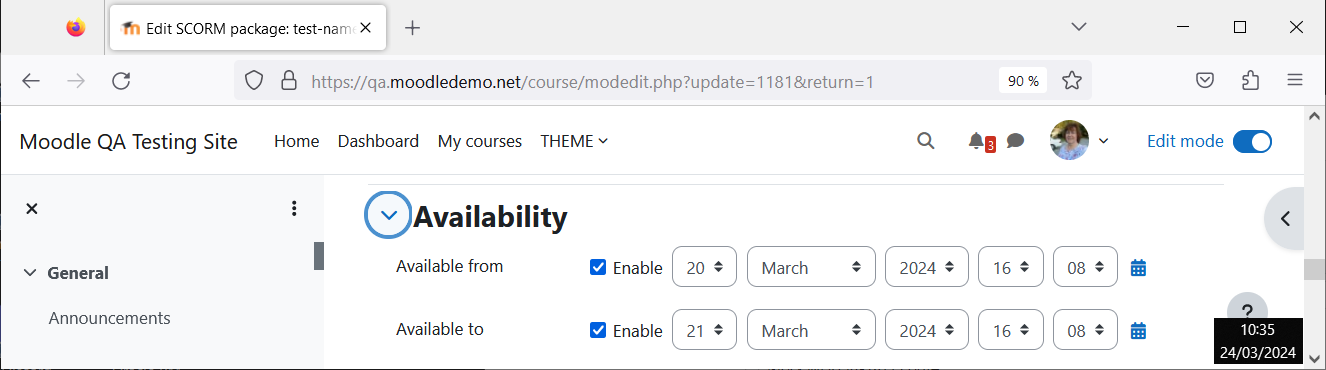
Task: Open the Announcements link in course index
Action: [110, 318]
